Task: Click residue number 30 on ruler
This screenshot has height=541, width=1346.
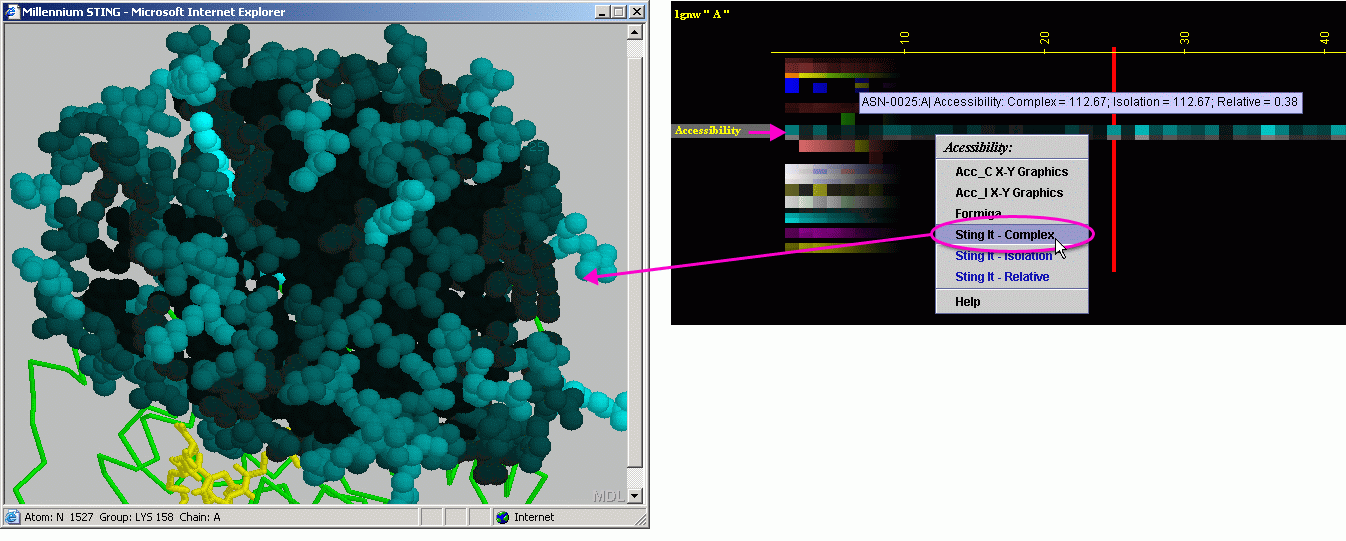Action: tap(1184, 38)
